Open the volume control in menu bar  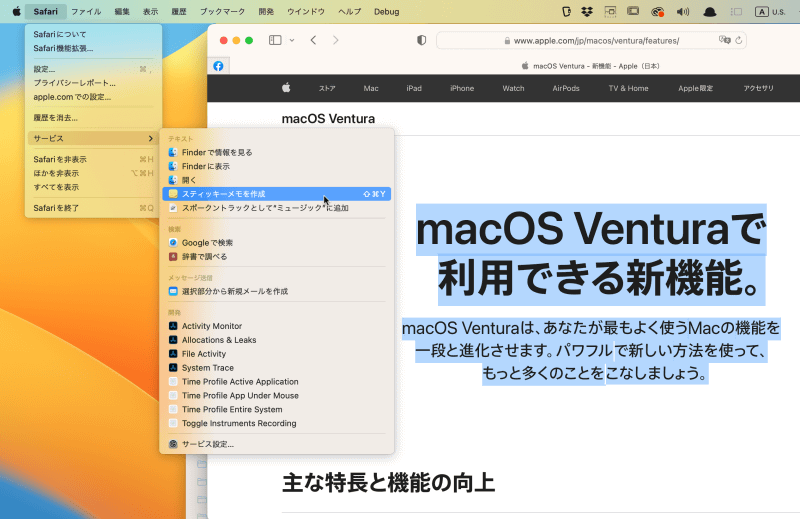(683, 11)
